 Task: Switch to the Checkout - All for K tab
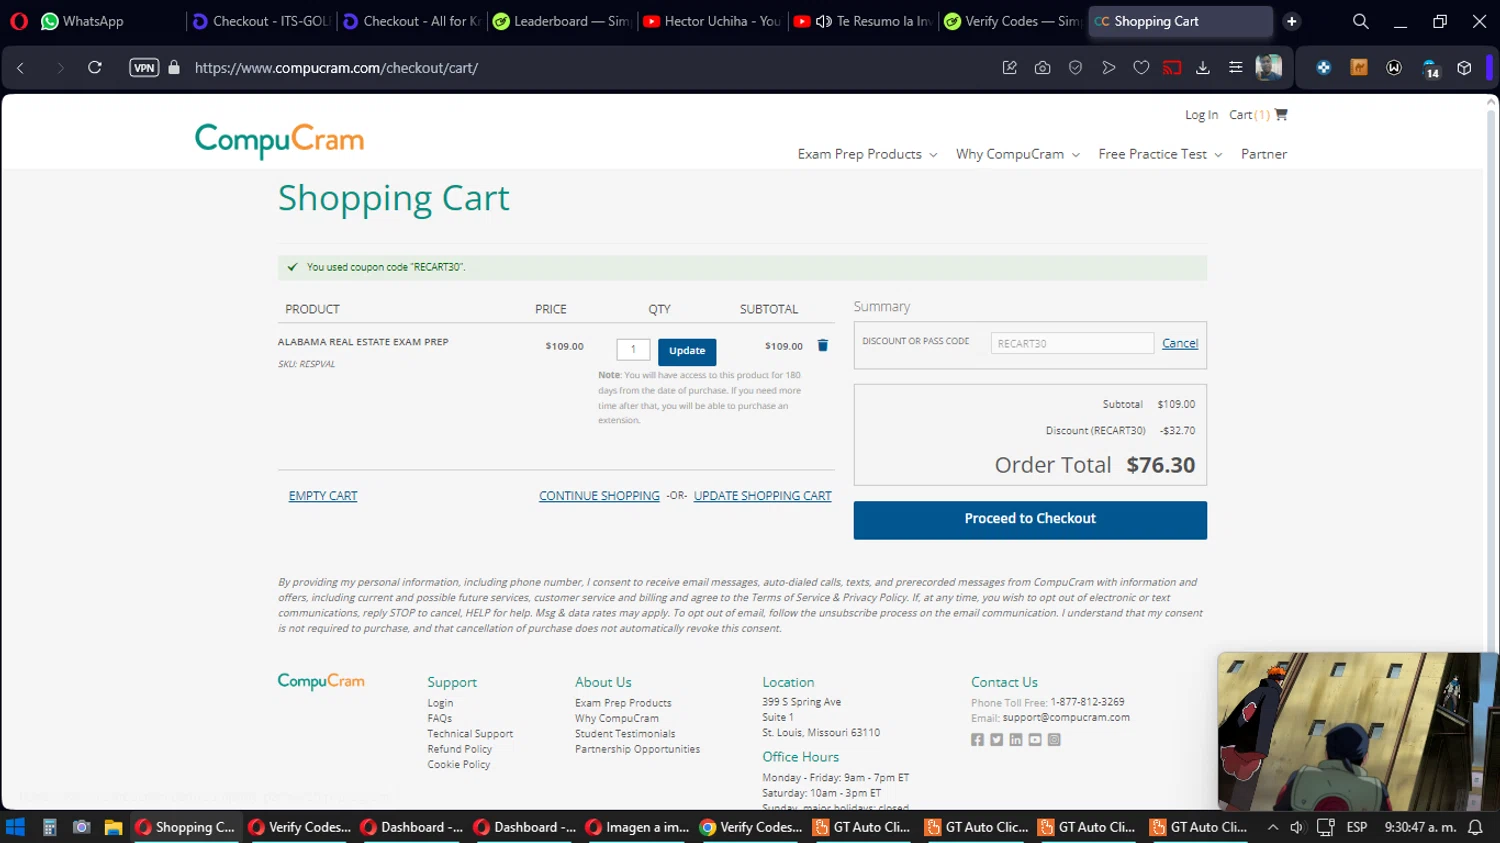click(x=411, y=21)
